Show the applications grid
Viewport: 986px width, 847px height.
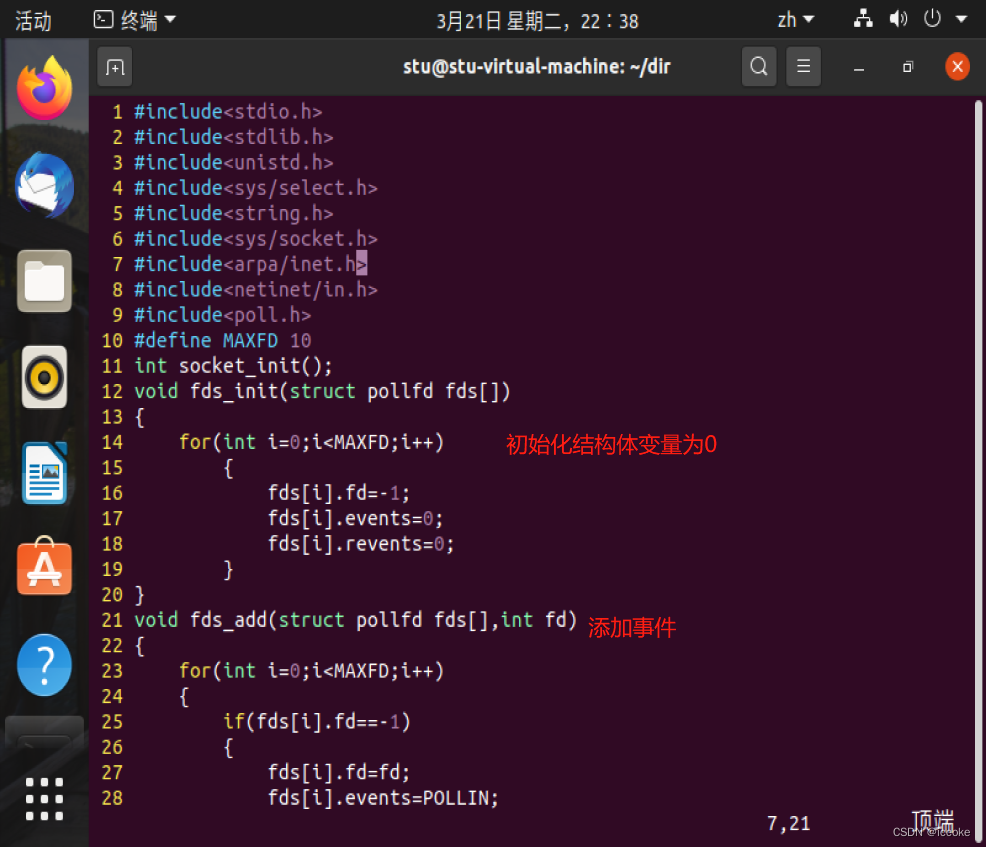tap(44, 799)
